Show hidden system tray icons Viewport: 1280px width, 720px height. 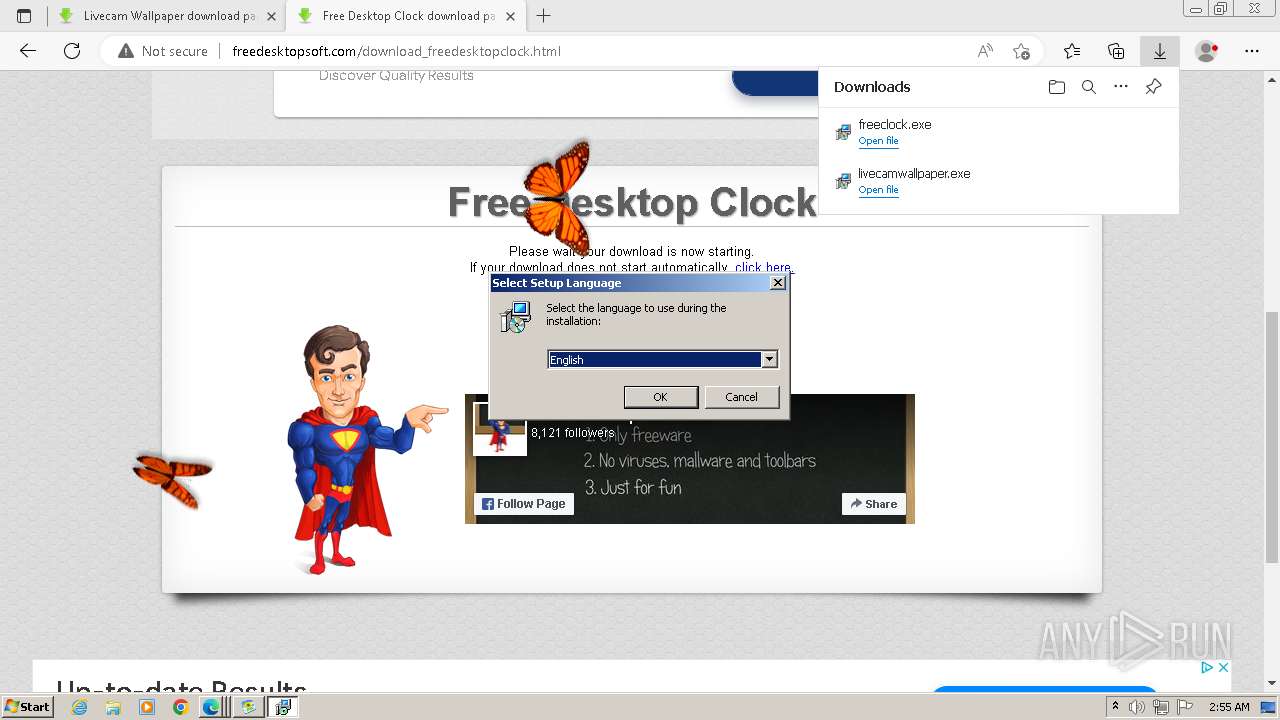tap(1115, 707)
